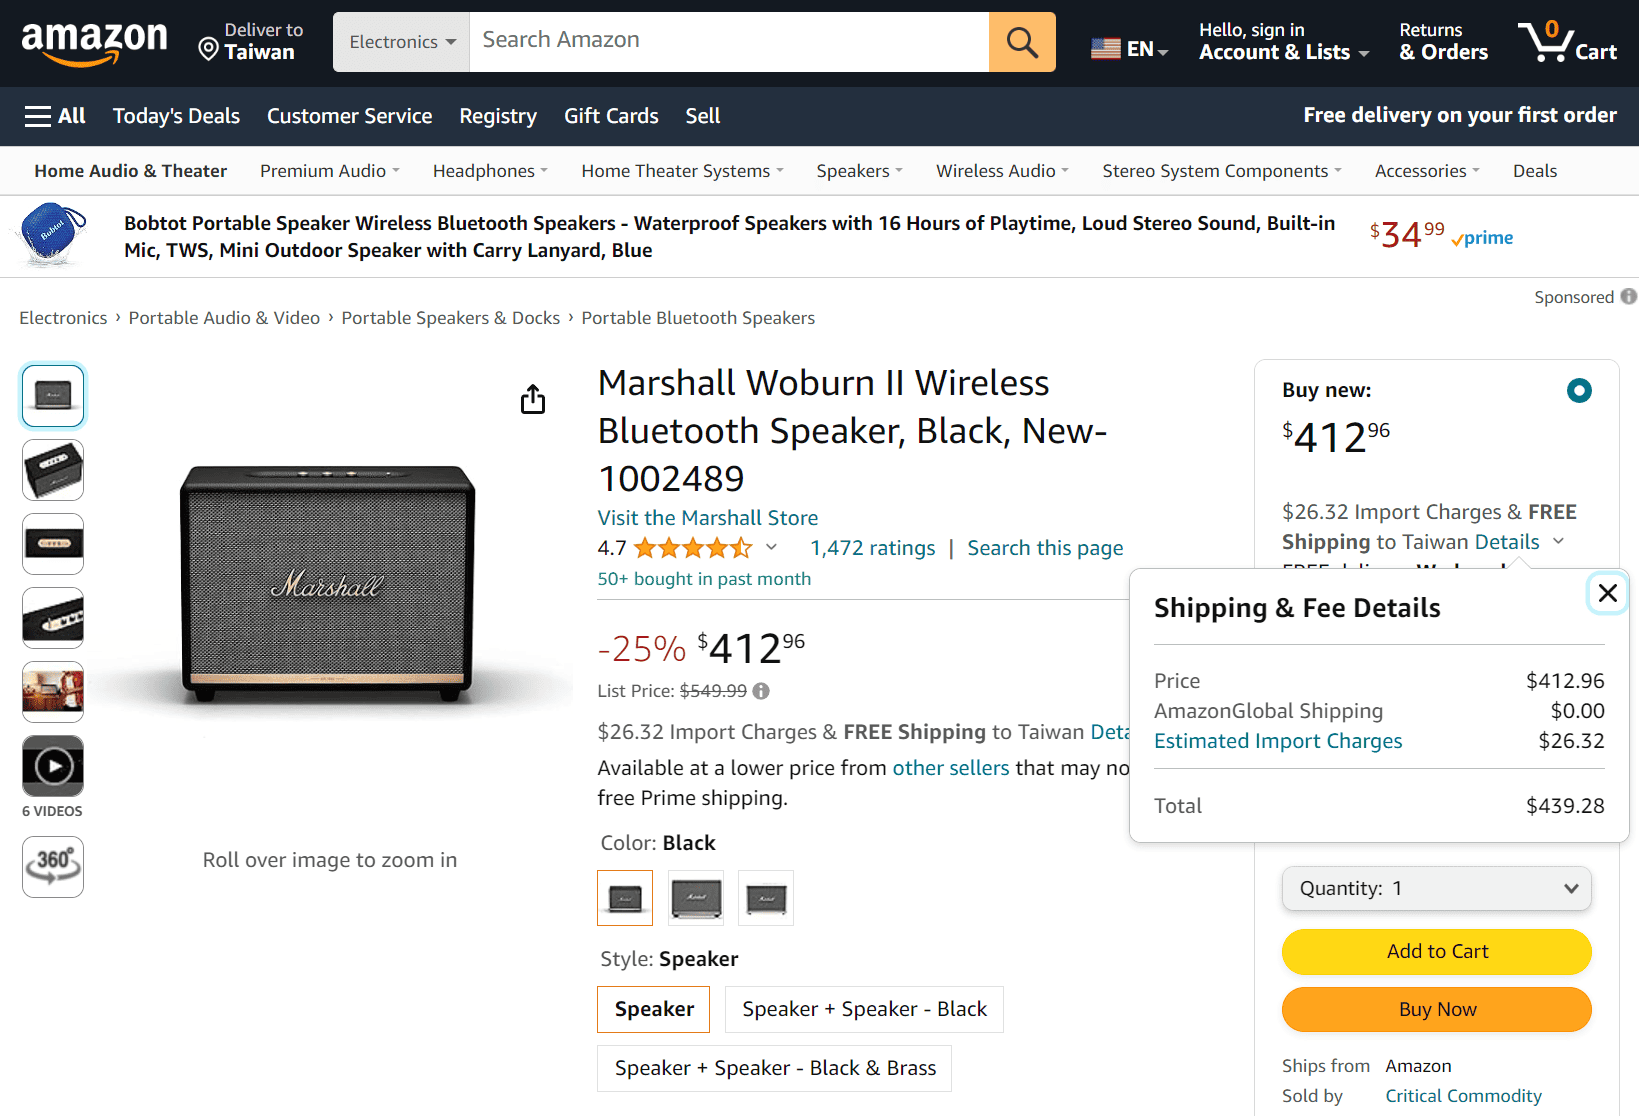Screen dimensions: 1639x1116
Task: Open the Electronics search category dropdown
Action: 400,41
